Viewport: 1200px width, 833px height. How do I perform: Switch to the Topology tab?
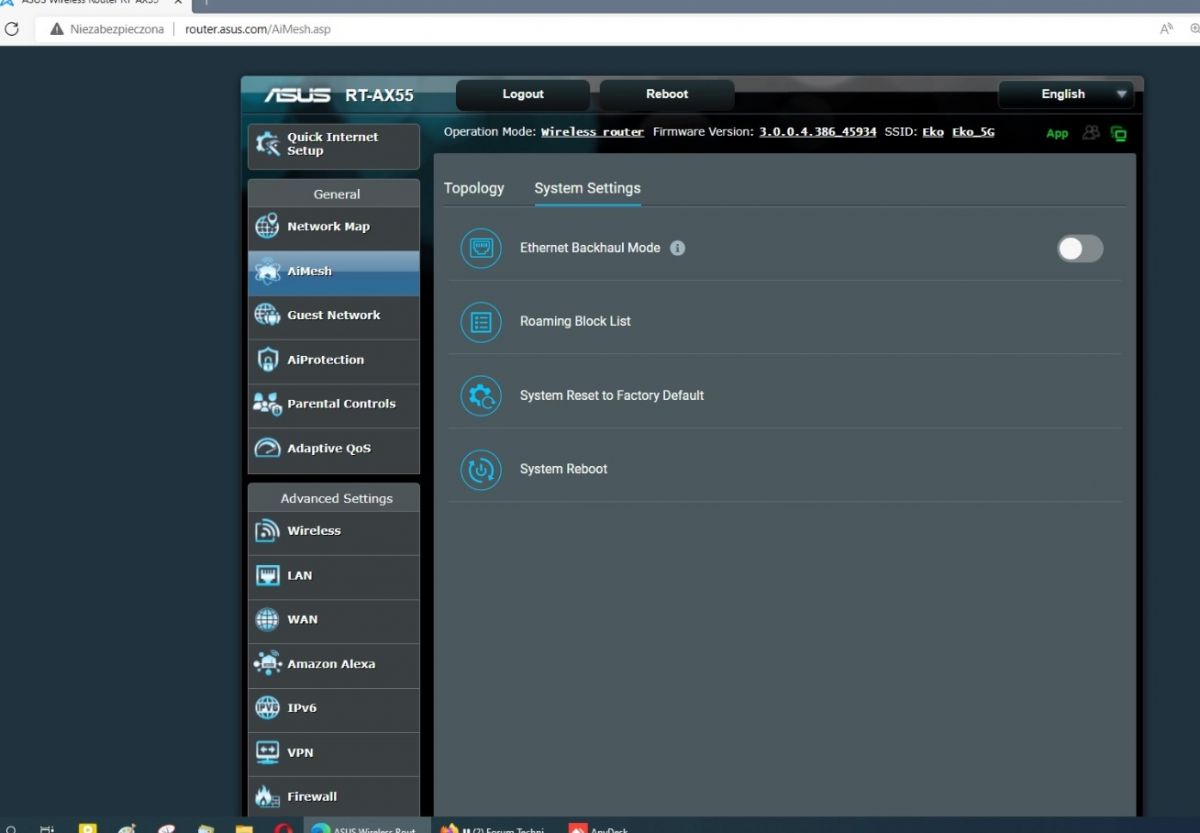474,188
